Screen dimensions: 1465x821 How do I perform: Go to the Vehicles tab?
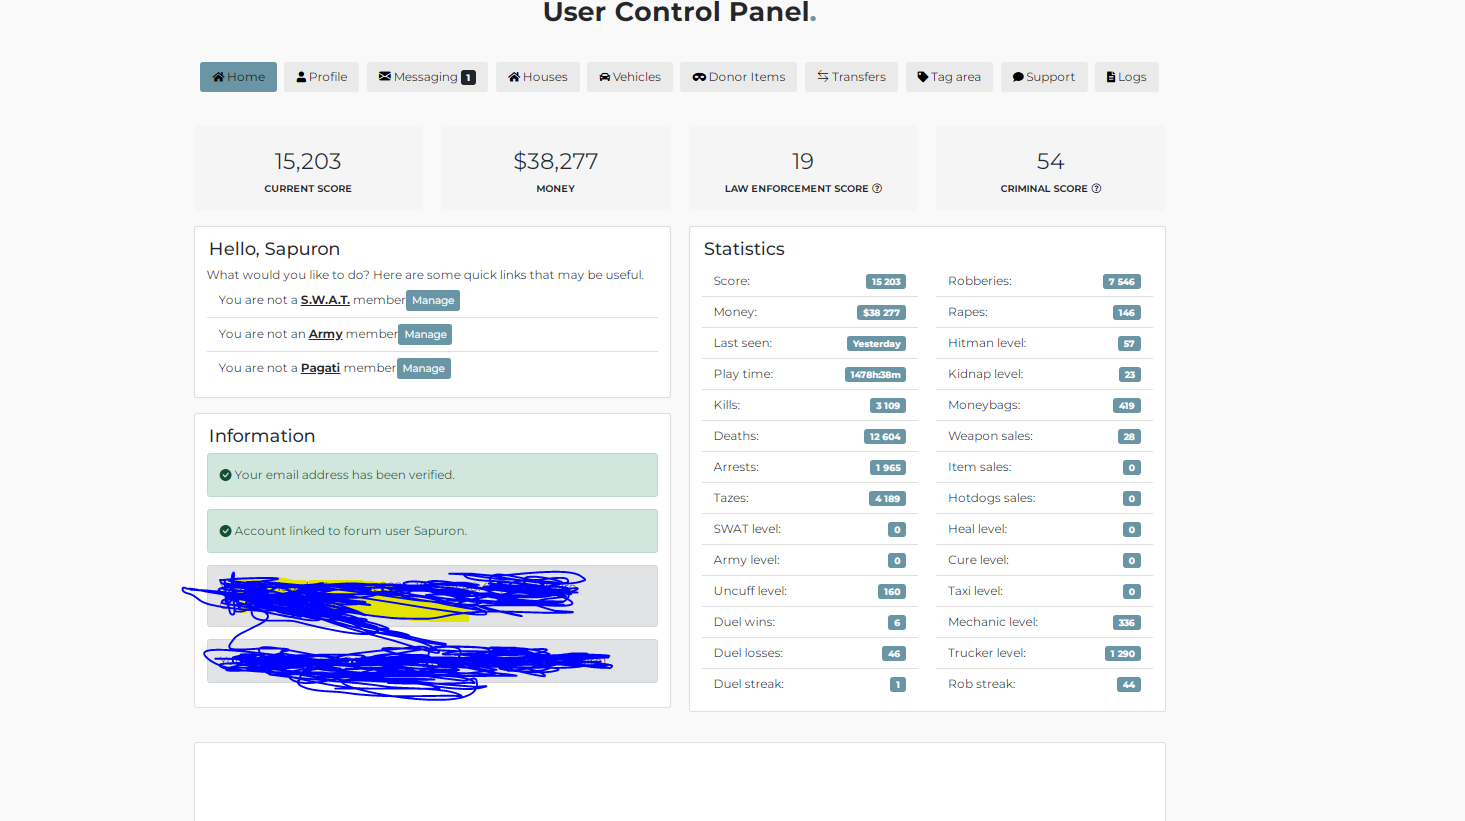630,77
